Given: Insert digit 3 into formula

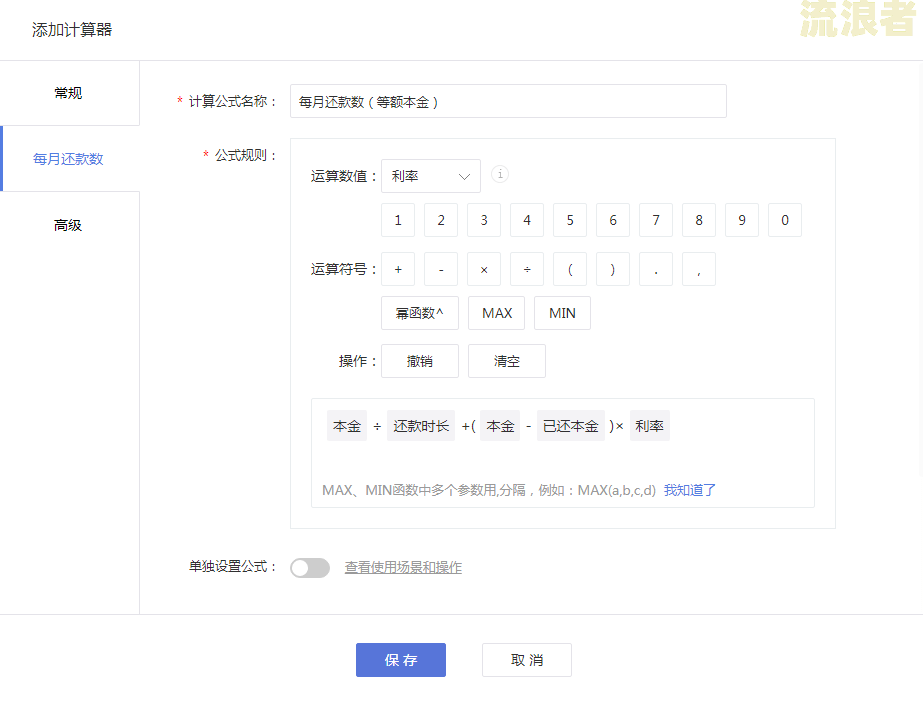Looking at the screenshot, I should point(484,220).
